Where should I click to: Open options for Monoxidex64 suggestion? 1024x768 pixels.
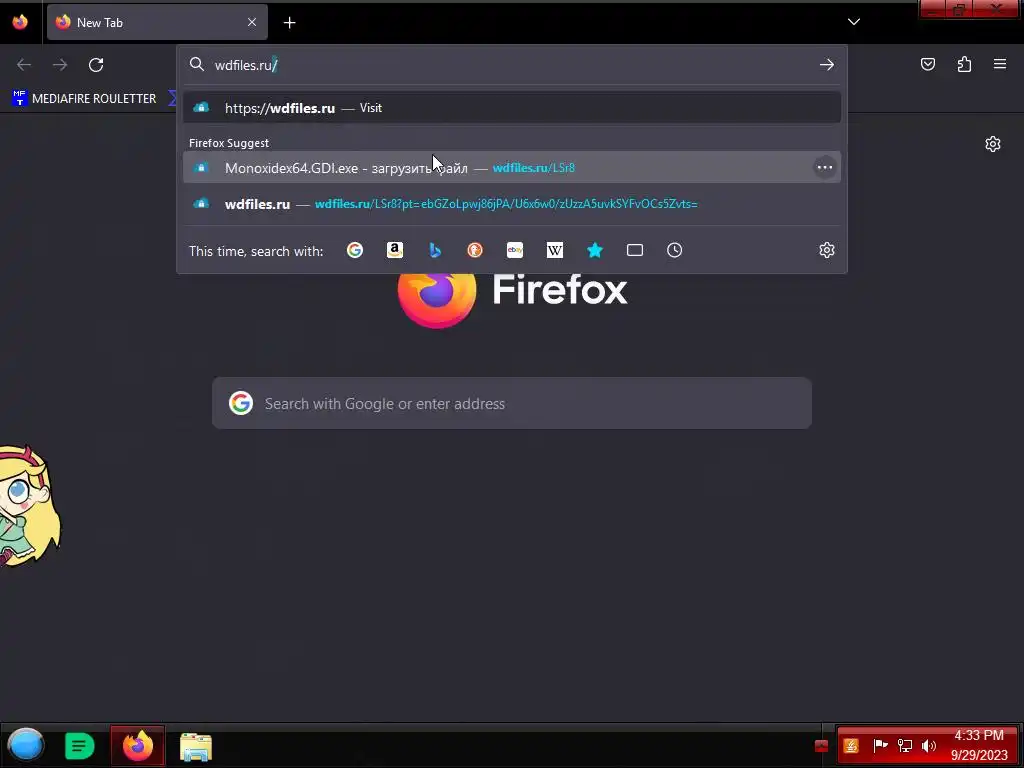pos(825,168)
